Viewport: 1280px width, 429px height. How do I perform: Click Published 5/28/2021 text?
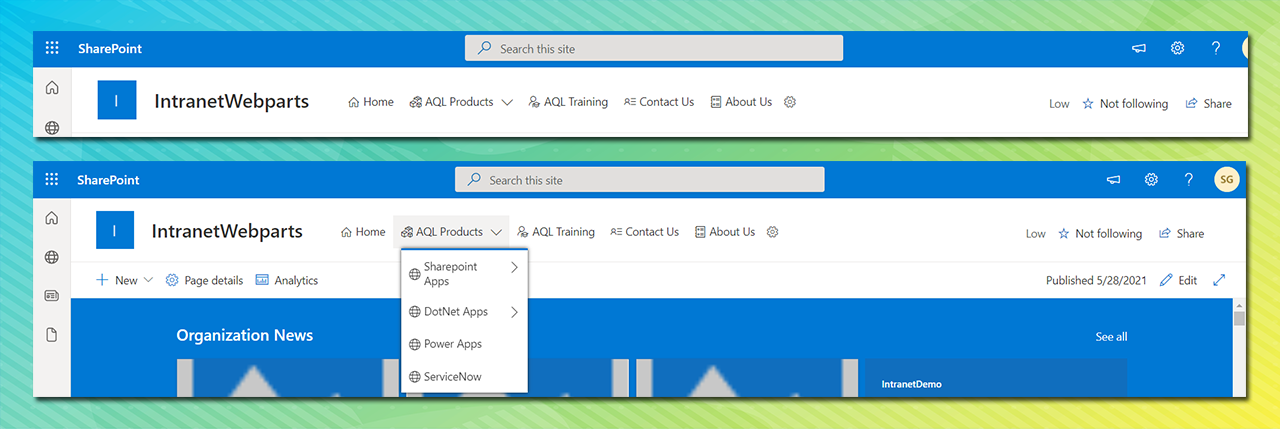click(x=1095, y=280)
